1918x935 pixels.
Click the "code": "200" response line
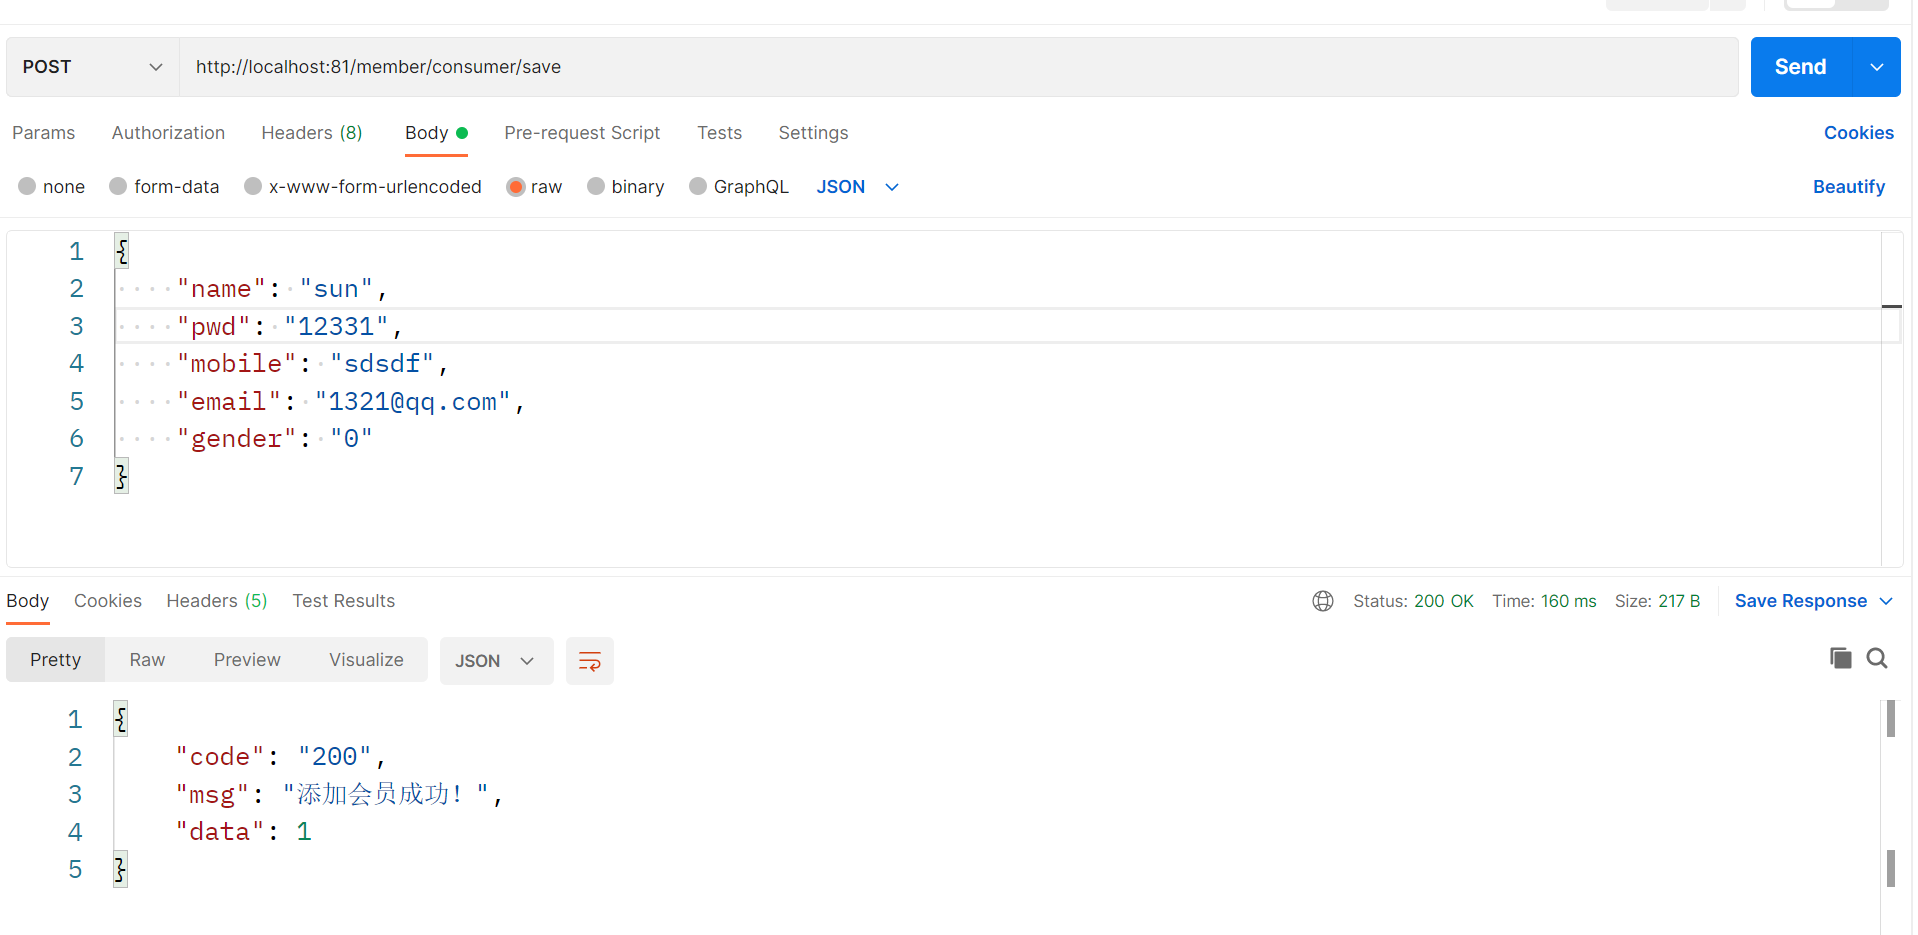pos(280,757)
